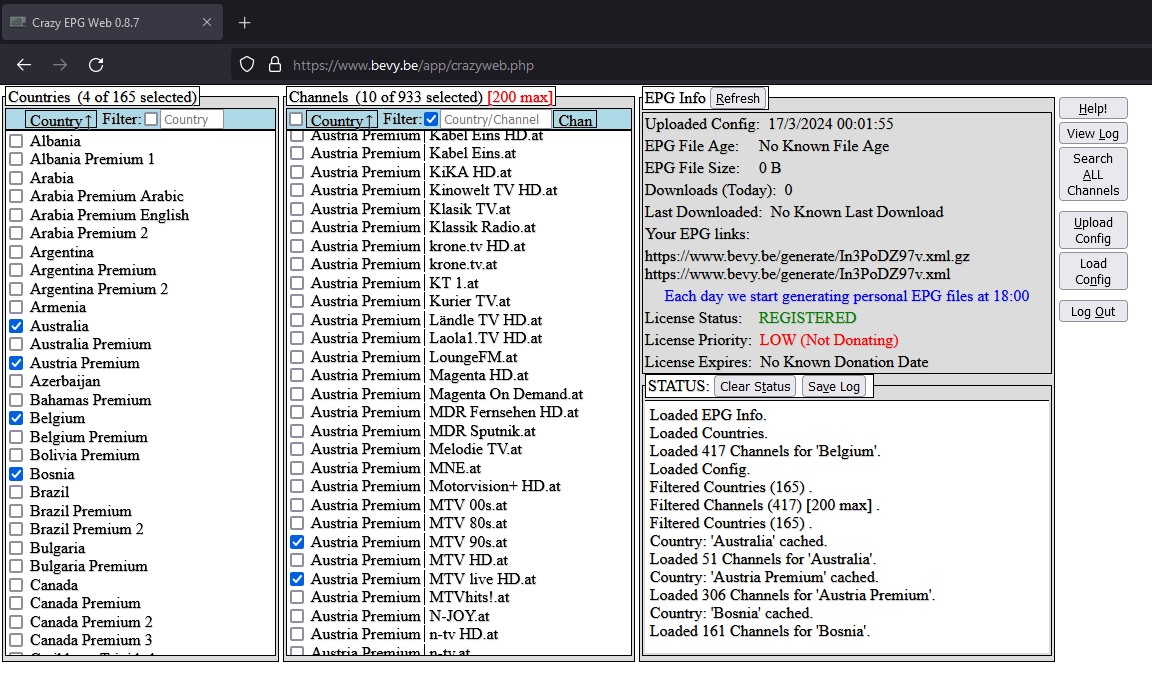Image resolution: width=1152 pixels, height=680 pixels.
Task: Toggle the Countries filter checkbox
Action: click(151, 119)
